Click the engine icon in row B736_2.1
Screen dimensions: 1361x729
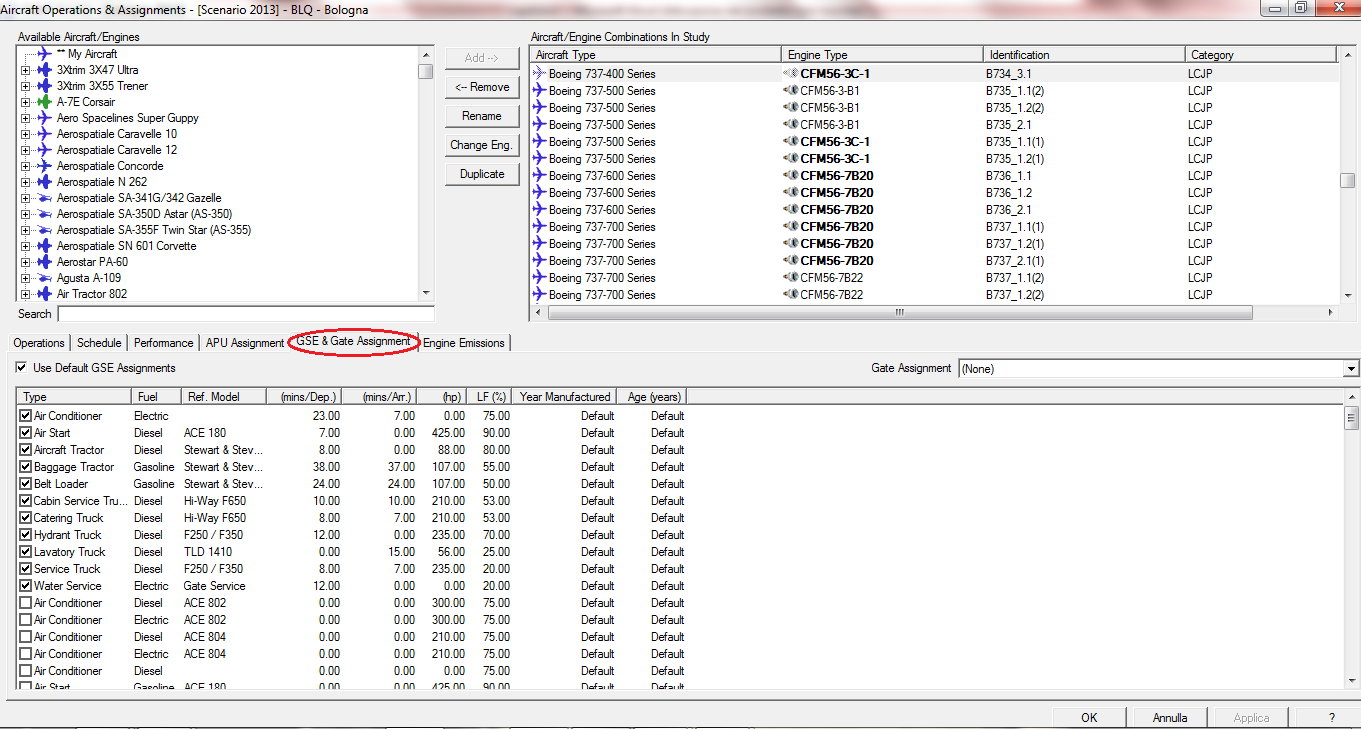pos(790,209)
